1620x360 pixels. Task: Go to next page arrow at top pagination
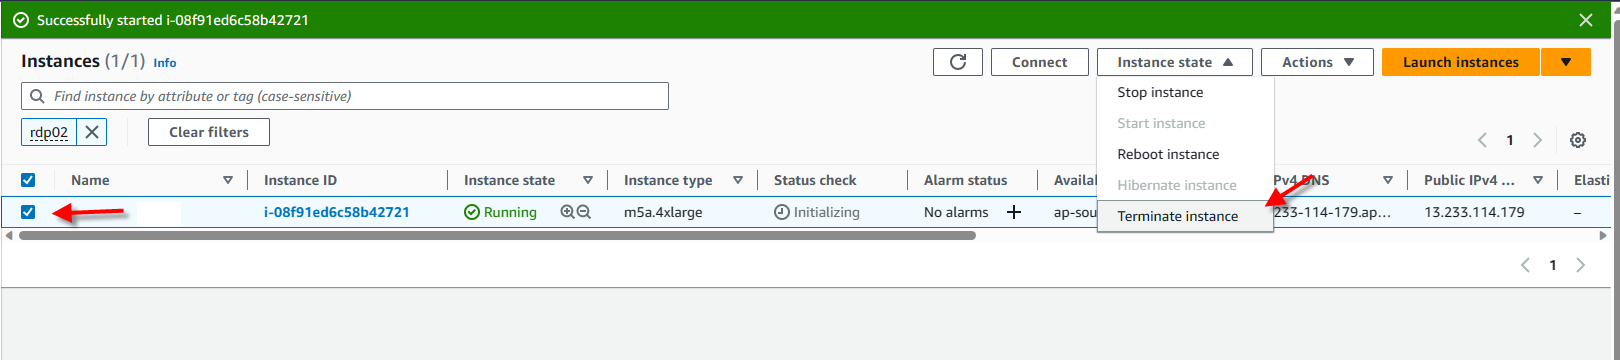pyautogui.click(x=1538, y=140)
